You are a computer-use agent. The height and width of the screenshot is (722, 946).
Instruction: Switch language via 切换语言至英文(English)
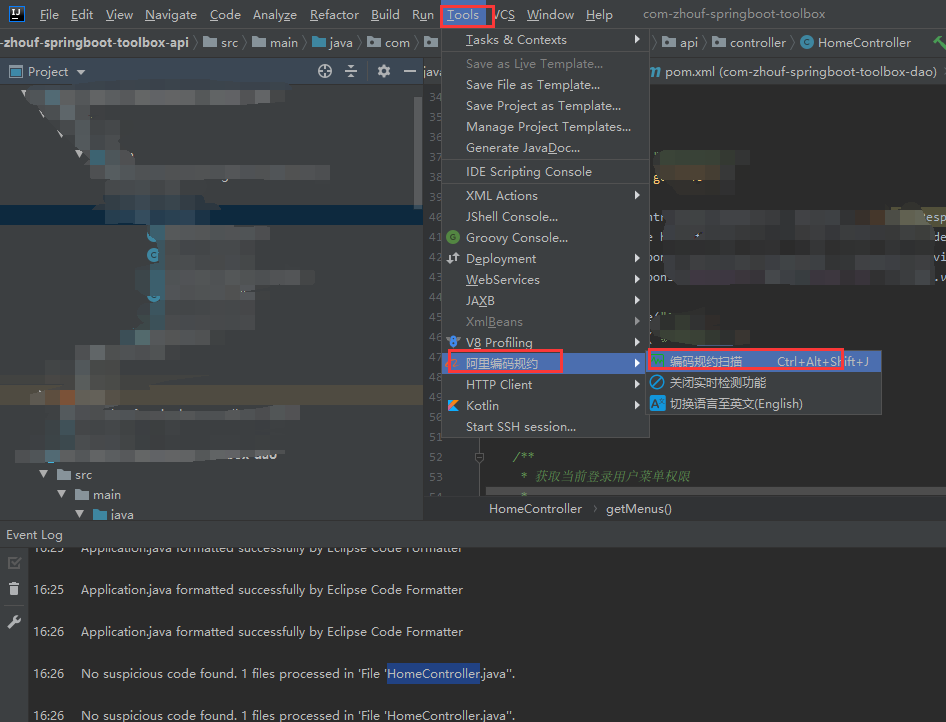click(x=764, y=404)
